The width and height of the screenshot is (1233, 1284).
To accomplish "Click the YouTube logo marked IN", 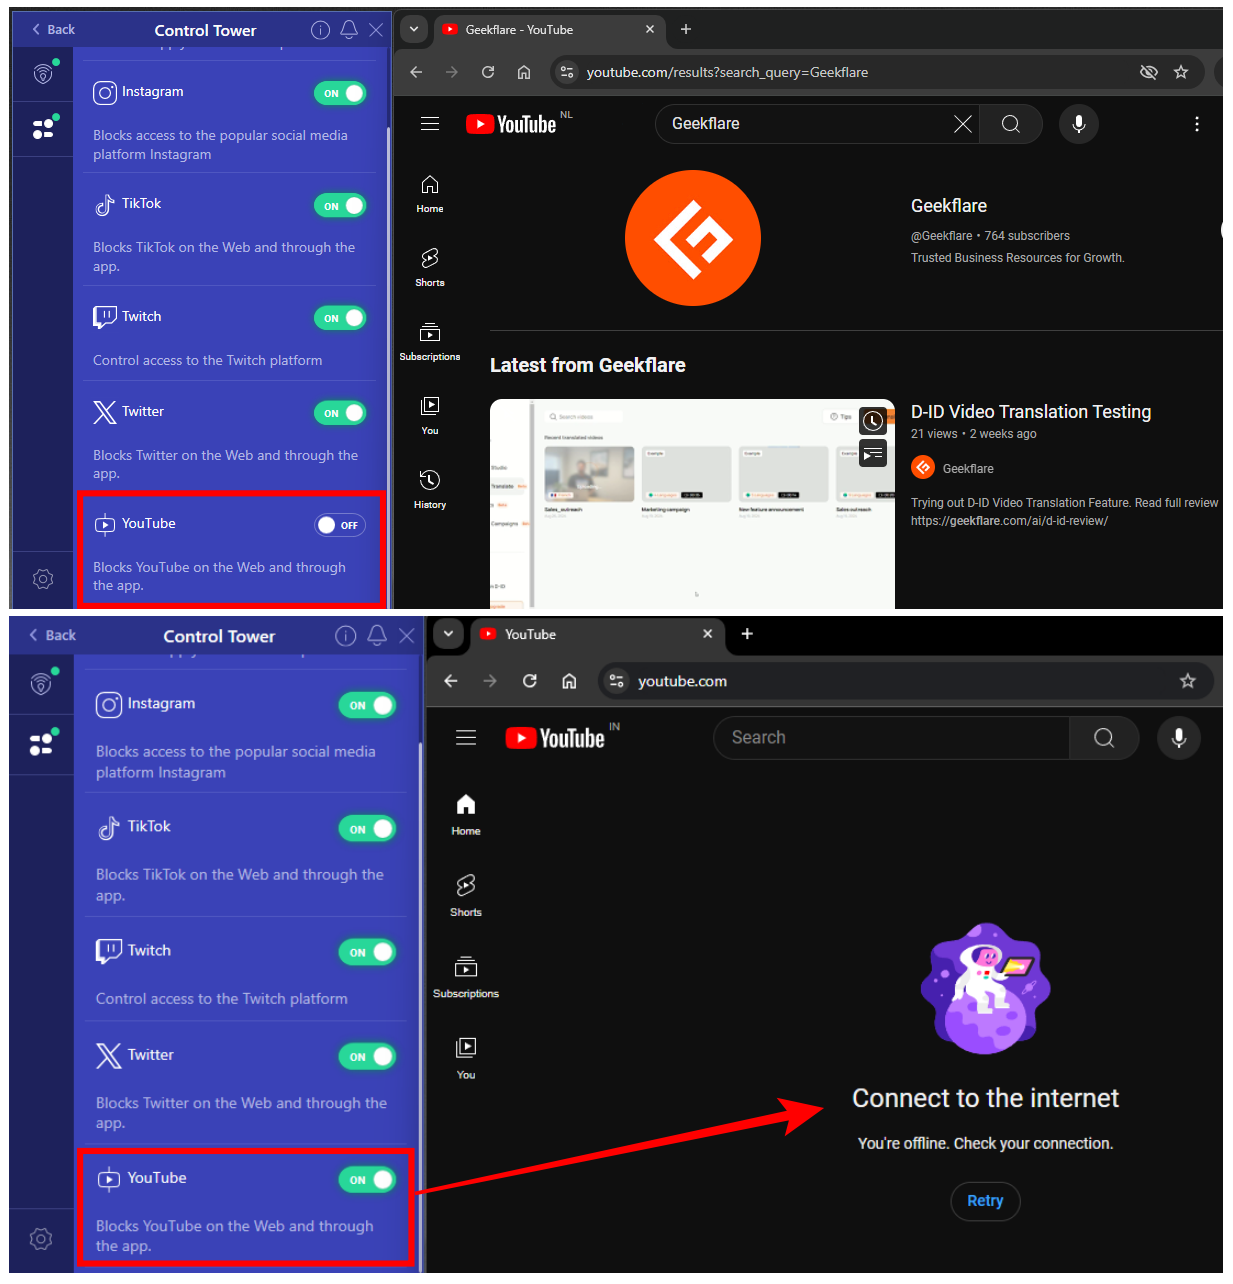I will click(555, 738).
